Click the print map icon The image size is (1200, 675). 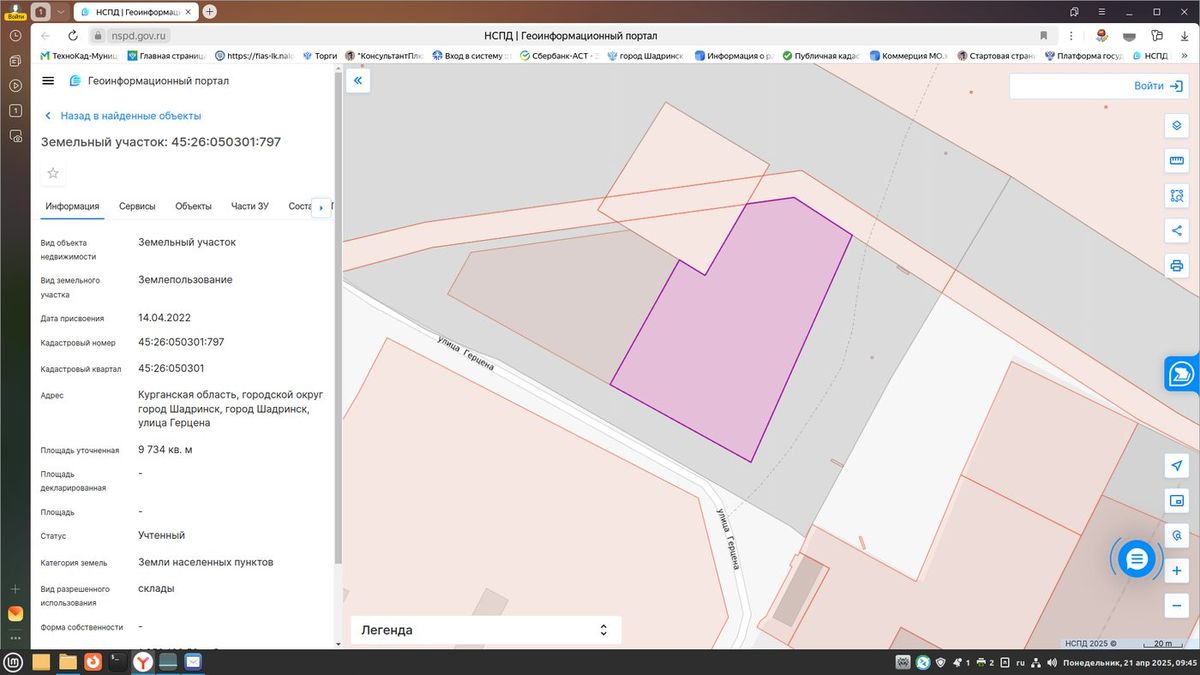[x=1176, y=265]
